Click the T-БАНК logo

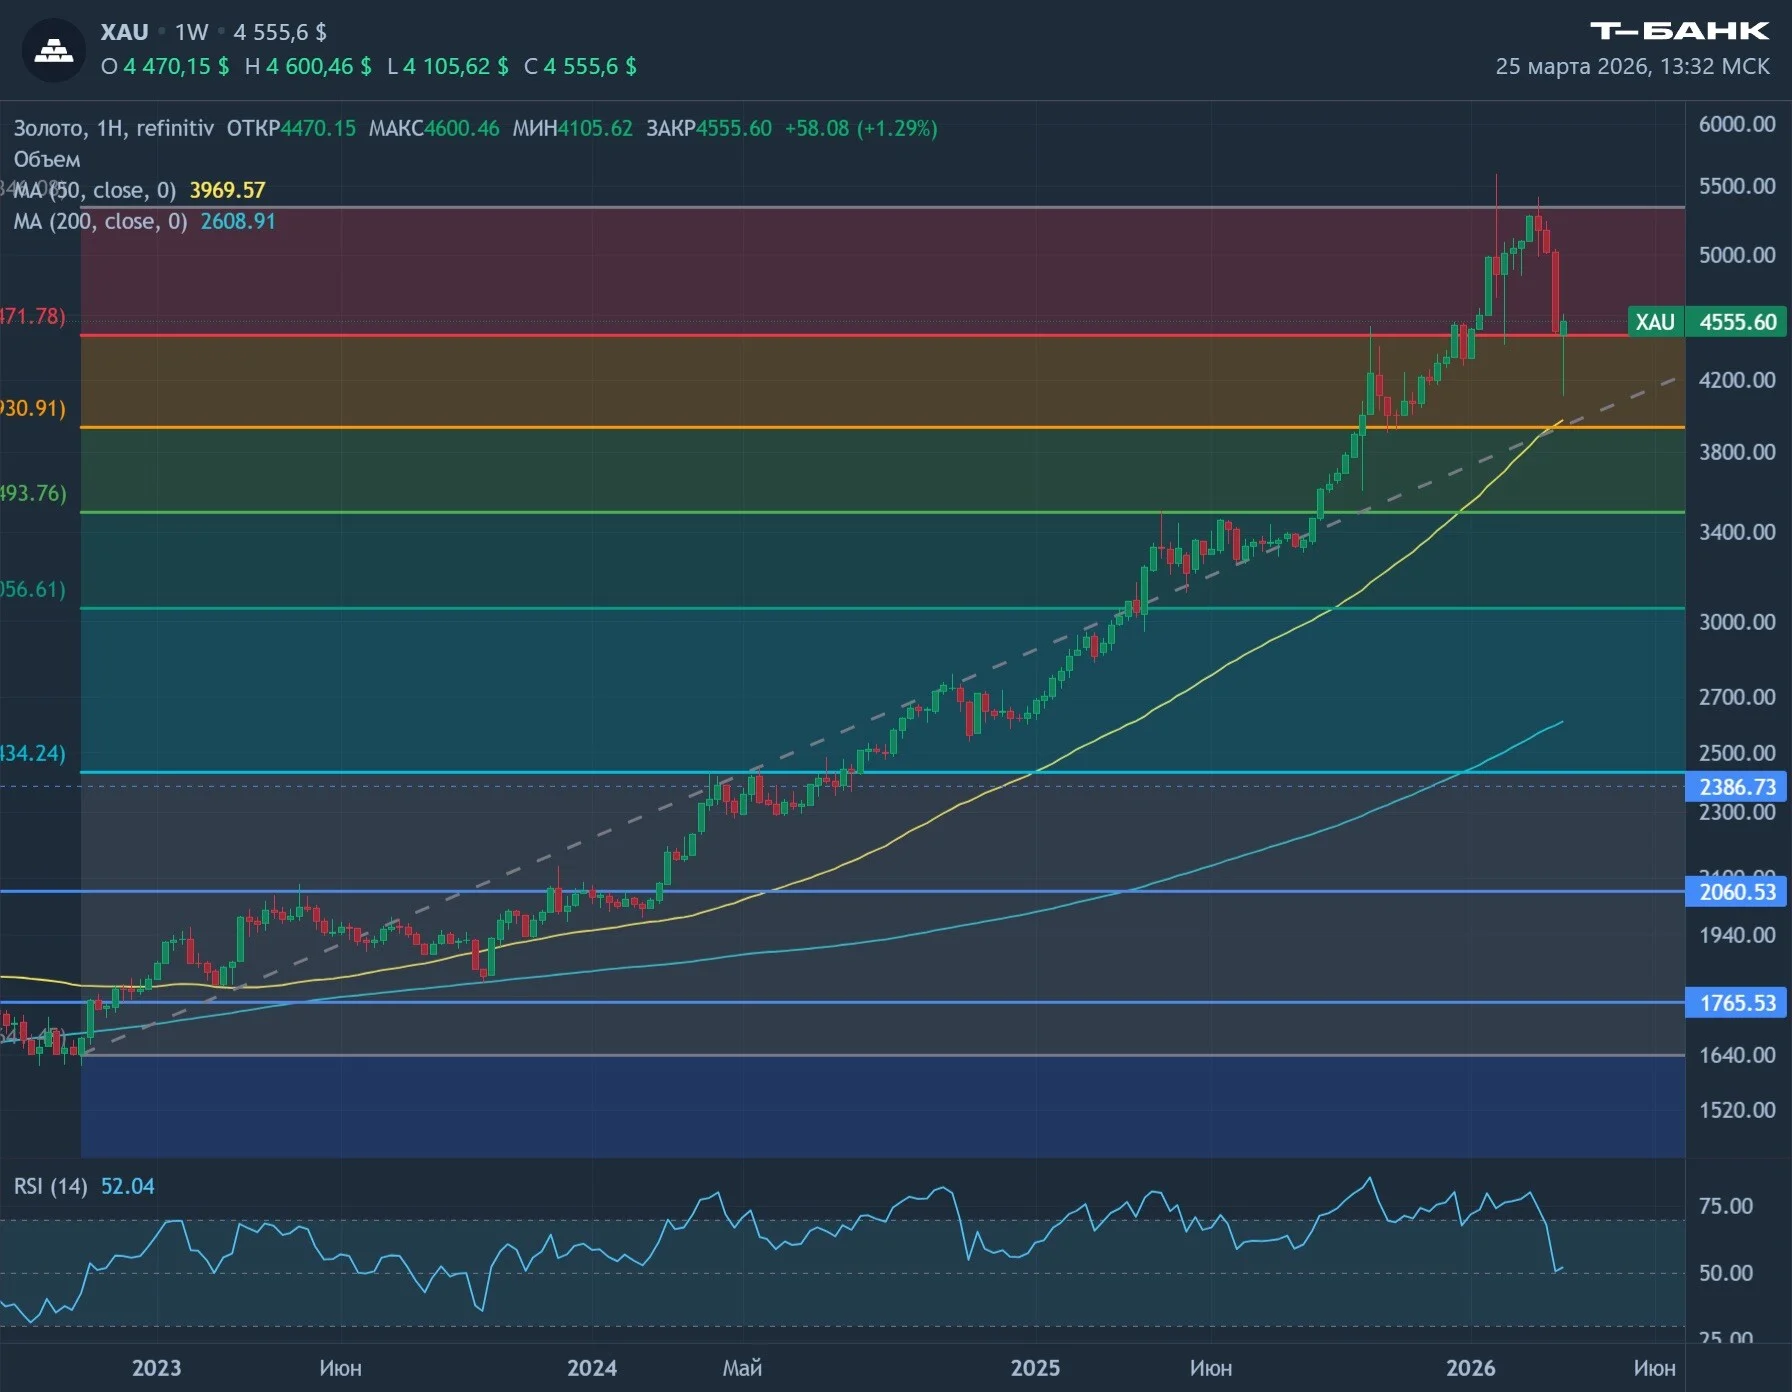point(1680,31)
